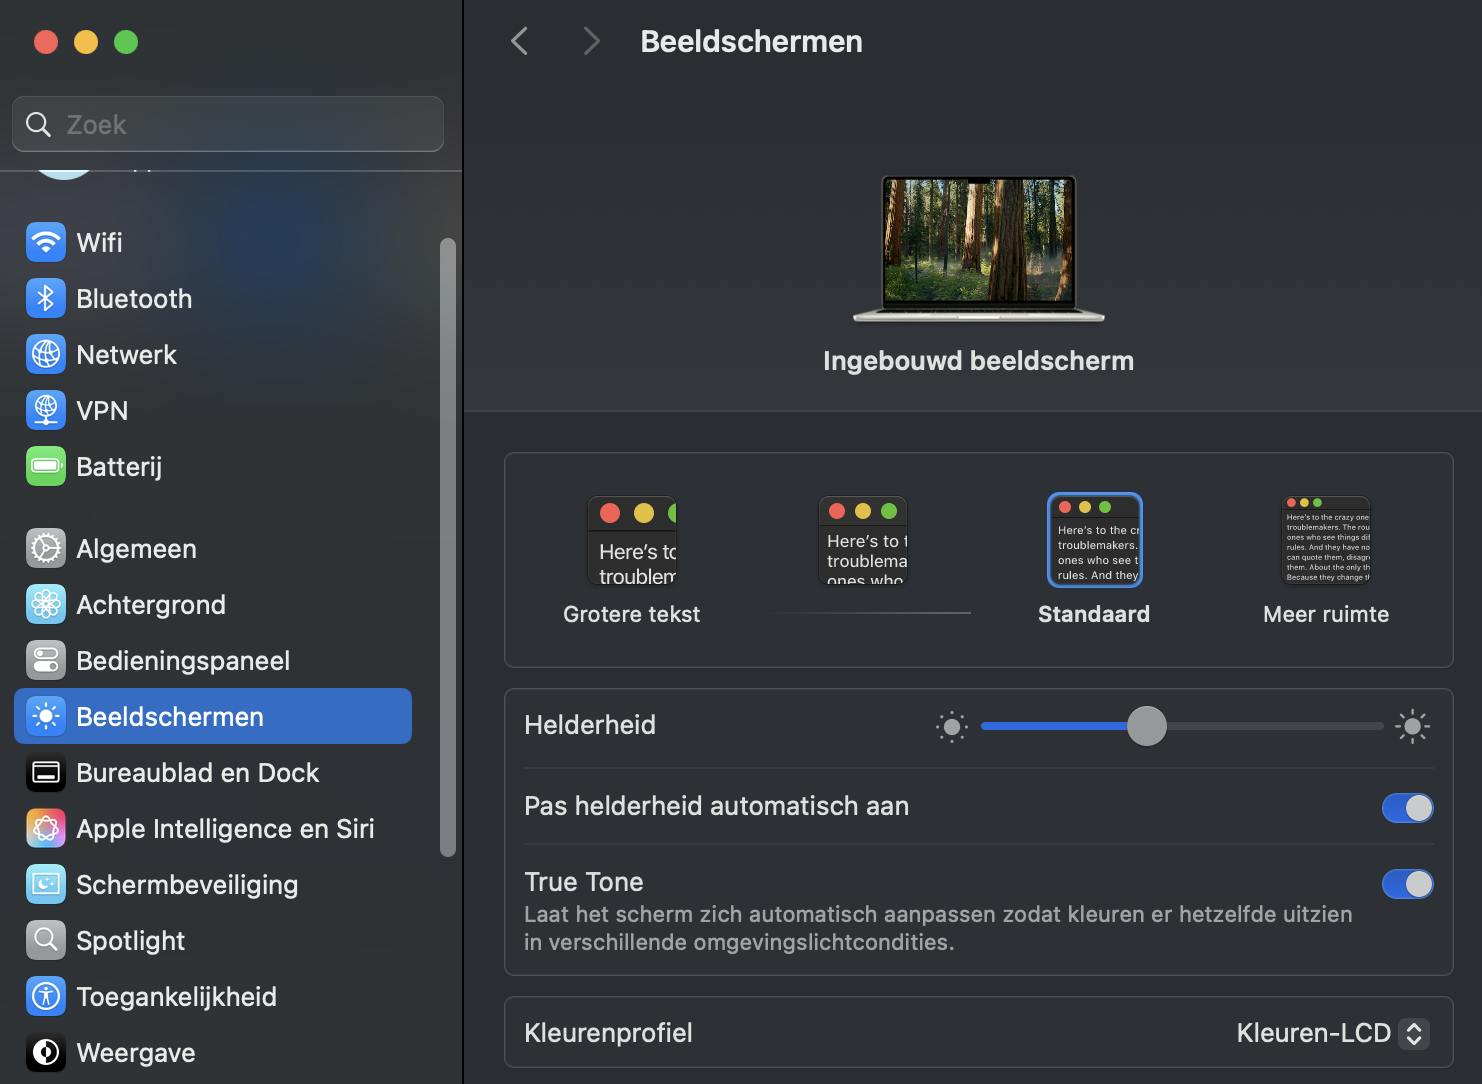This screenshot has height=1084, width=1482.
Task: Select the Beeldschermen brightness icon
Action: point(46,716)
